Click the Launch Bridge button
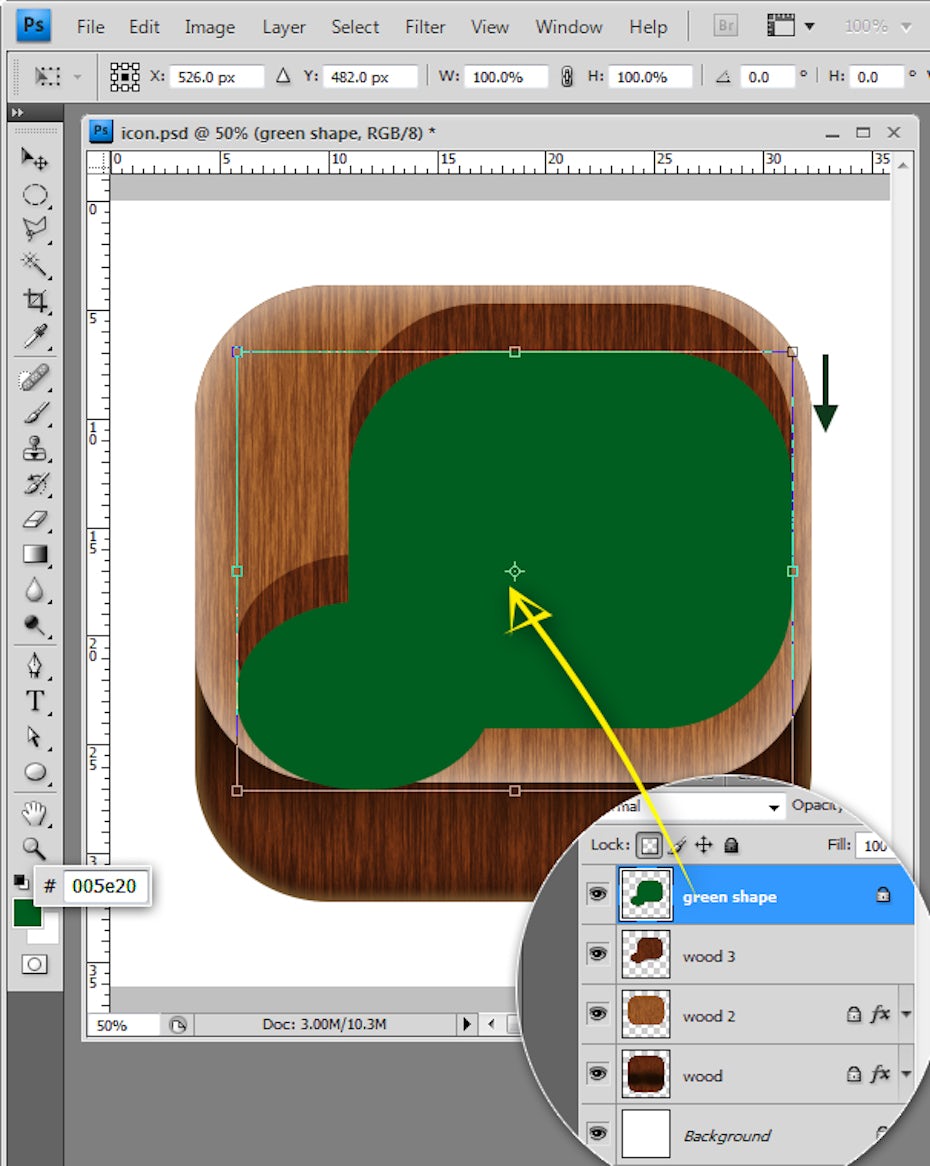Screen dimensions: 930x1166 click(x=729, y=27)
